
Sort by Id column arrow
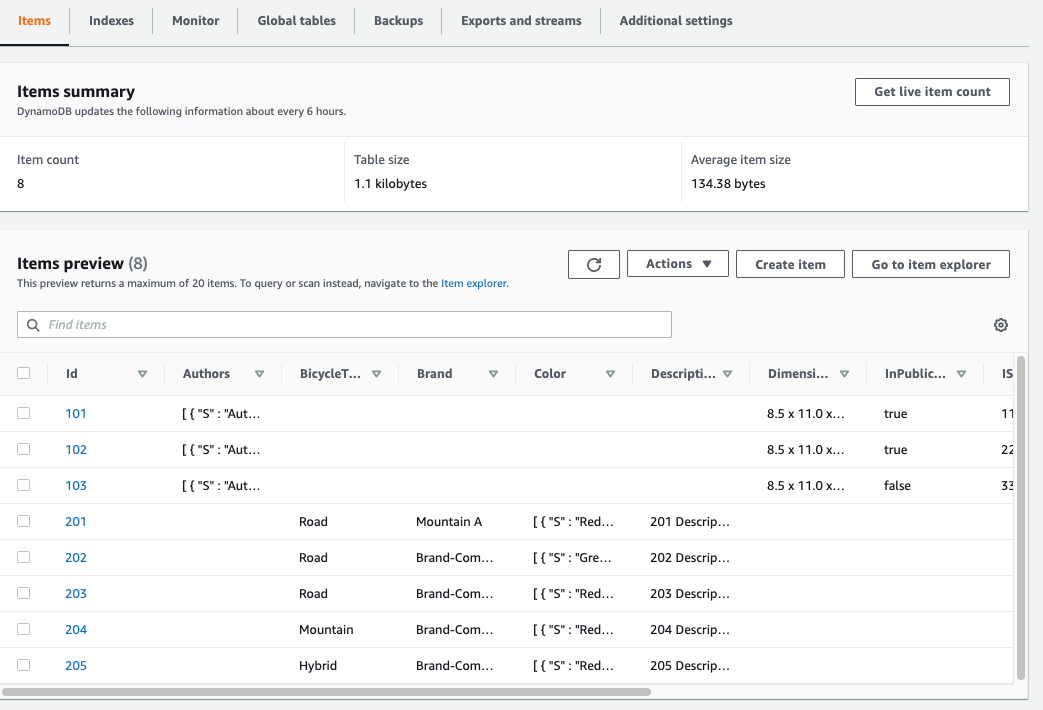click(142, 374)
